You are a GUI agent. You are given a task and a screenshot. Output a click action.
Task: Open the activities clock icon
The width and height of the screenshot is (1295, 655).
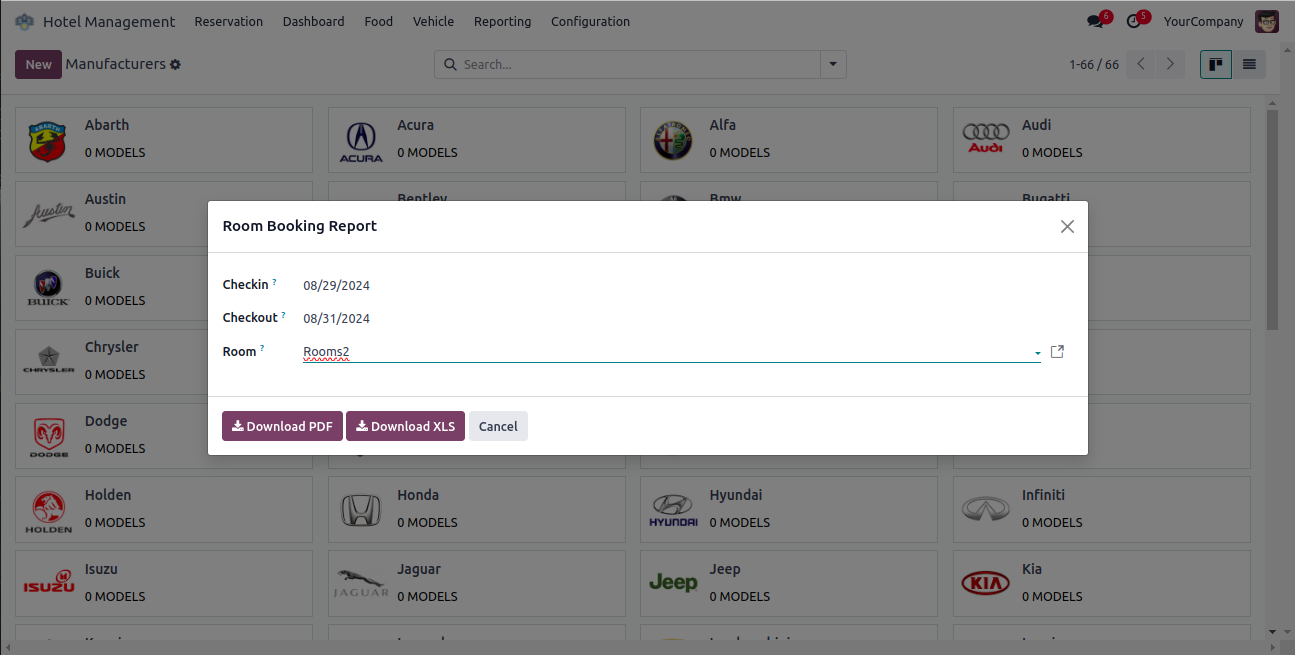pyautogui.click(x=1133, y=21)
